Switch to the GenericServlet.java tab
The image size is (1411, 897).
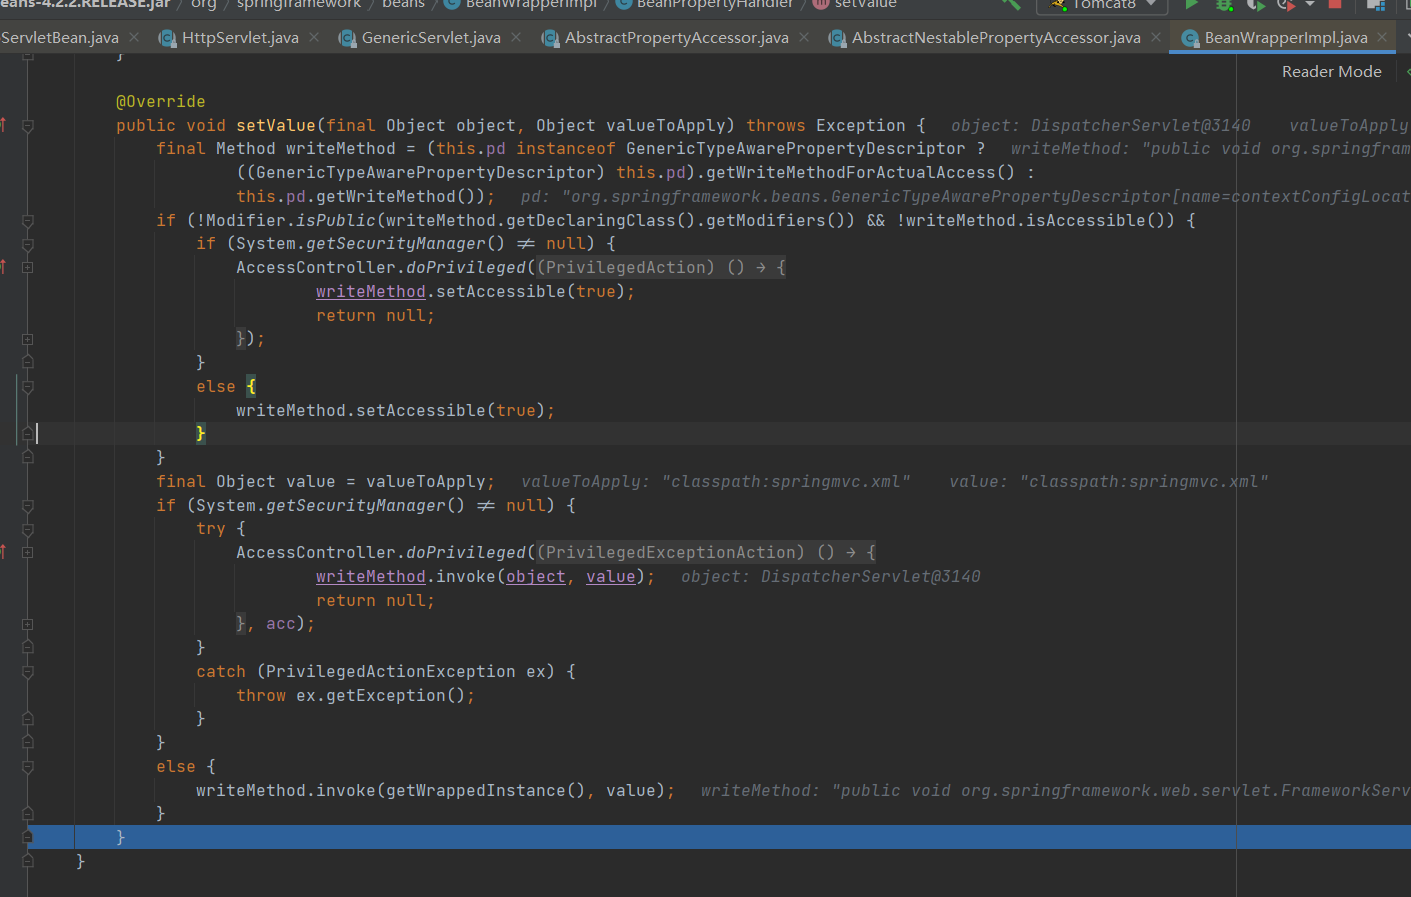pos(431,37)
